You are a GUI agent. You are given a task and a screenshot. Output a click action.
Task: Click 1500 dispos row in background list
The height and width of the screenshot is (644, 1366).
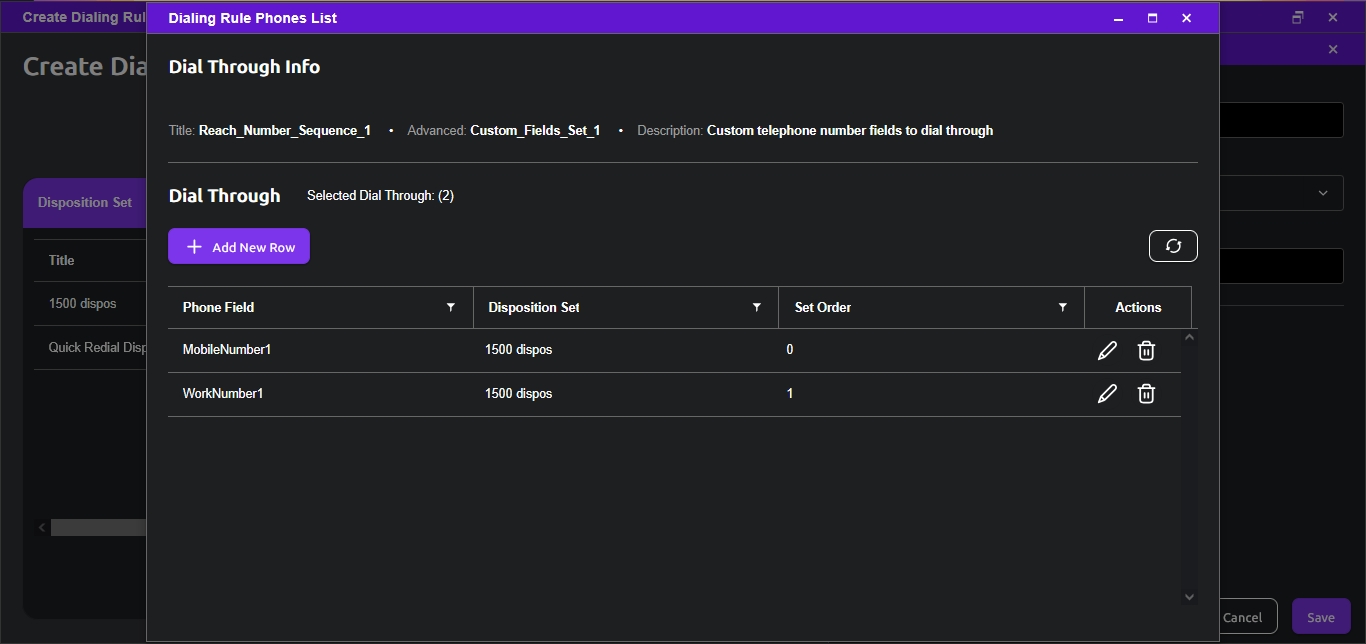pyautogui.click(x=91, y=304)
